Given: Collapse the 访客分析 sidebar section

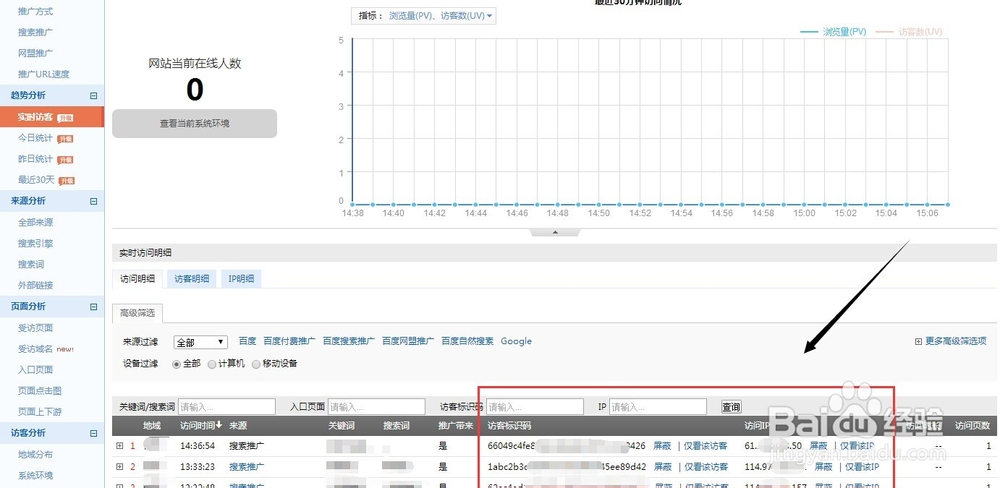Looking at the screenshot, I should click(x=94, y=433).
